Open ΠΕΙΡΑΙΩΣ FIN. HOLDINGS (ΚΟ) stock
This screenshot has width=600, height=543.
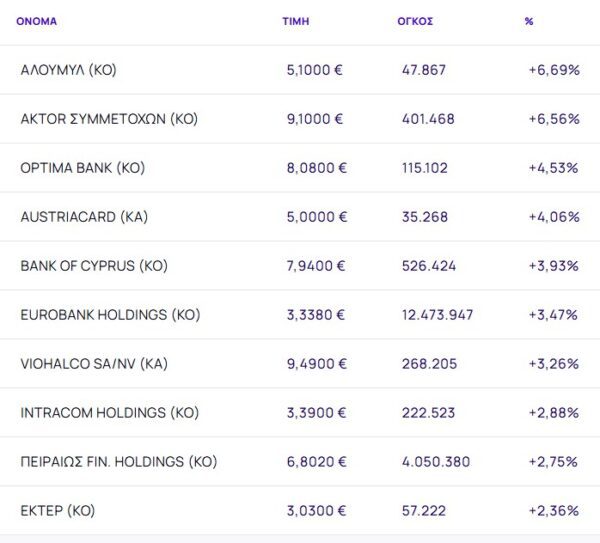118,462
